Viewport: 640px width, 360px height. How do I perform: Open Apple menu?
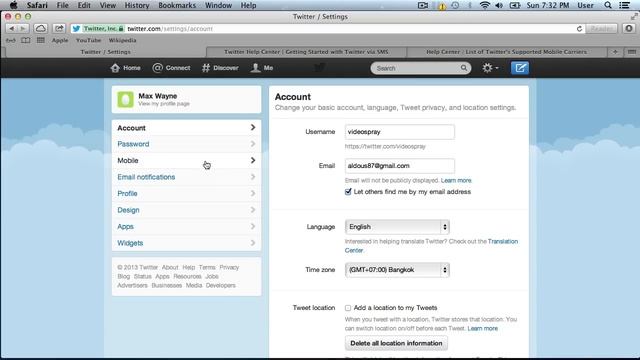click(13, 5)
